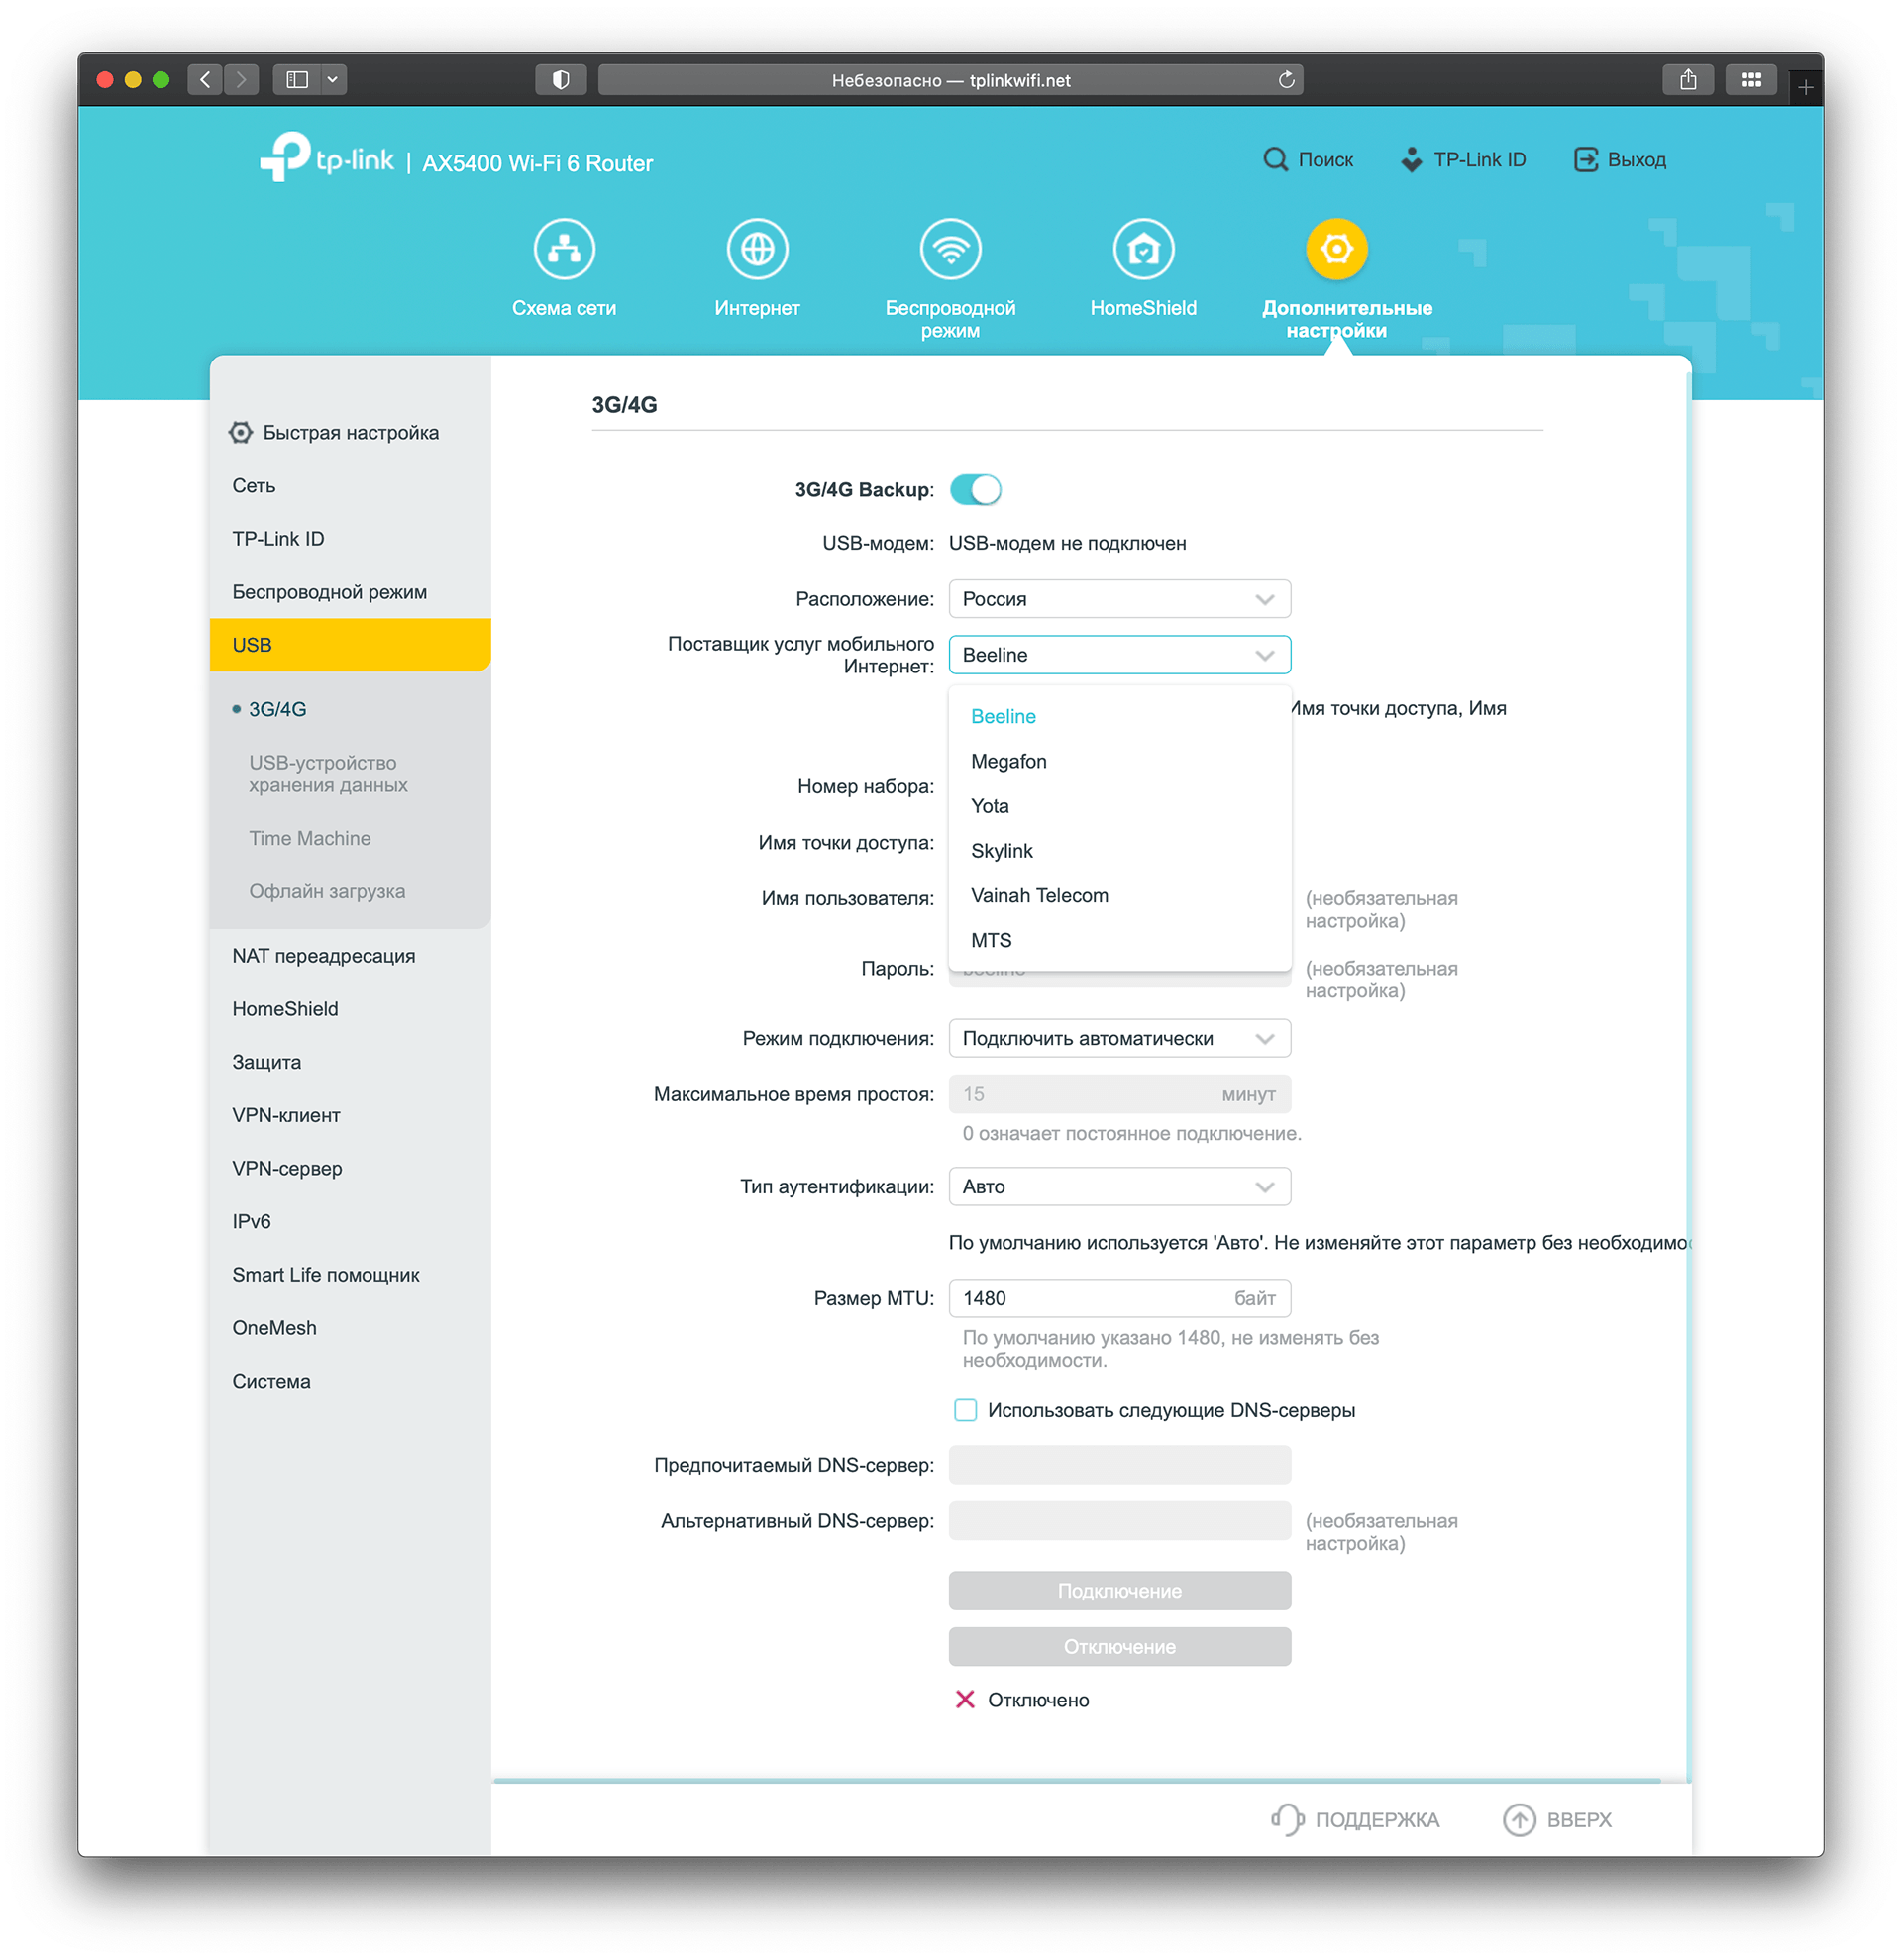Toggle the Safari sidebar button
The height and width of the screenshot is (1960, 1902).
(297, 80)
